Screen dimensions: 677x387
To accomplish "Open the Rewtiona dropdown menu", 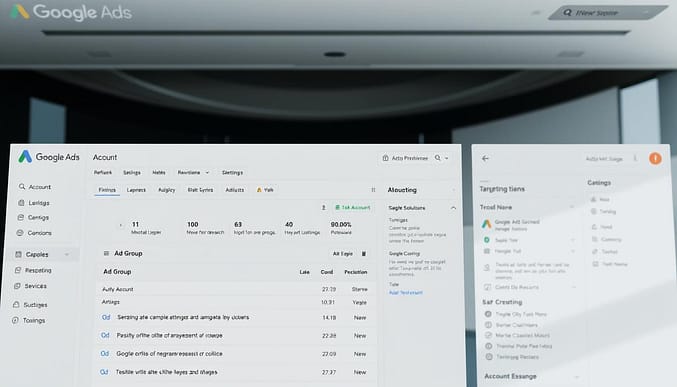I will (x=193, y=172).
